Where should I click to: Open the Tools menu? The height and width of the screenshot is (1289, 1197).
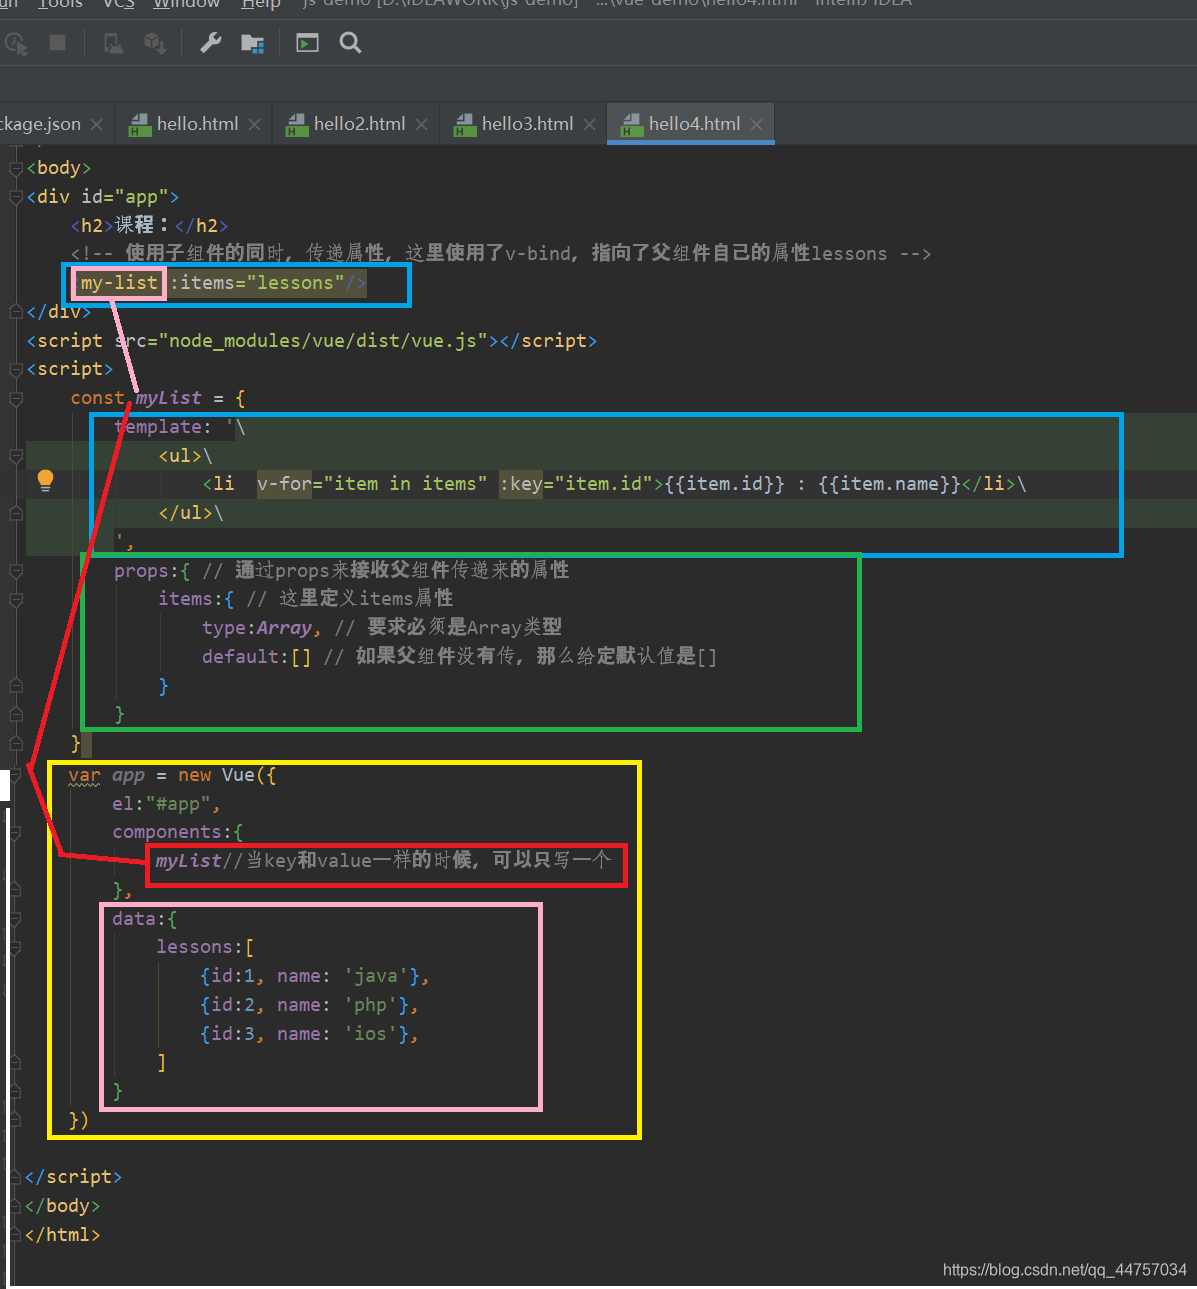(60, 4)
